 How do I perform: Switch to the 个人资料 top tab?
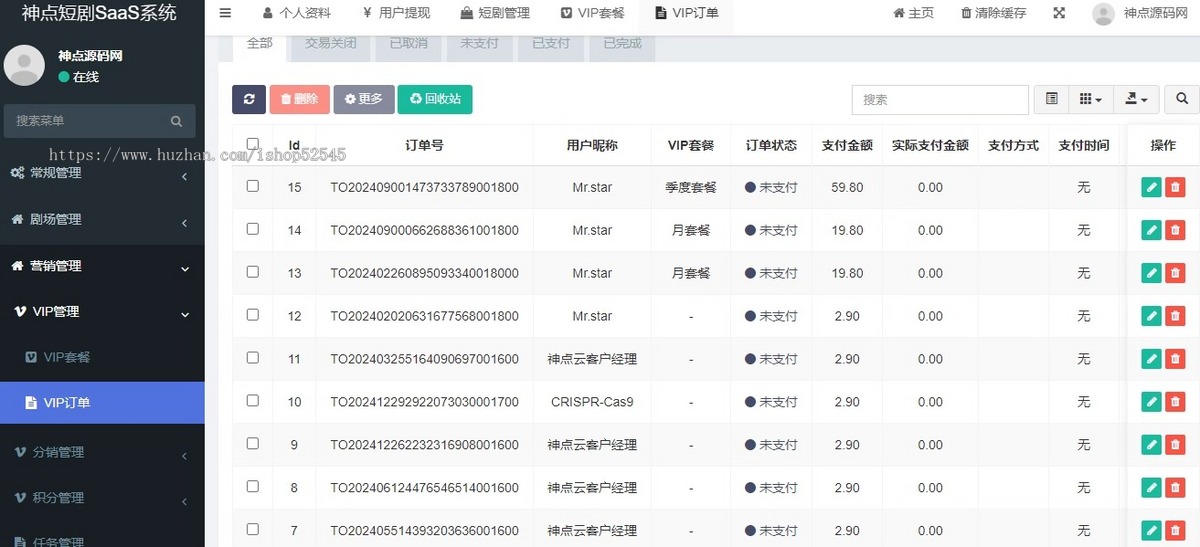coord(297,13)
